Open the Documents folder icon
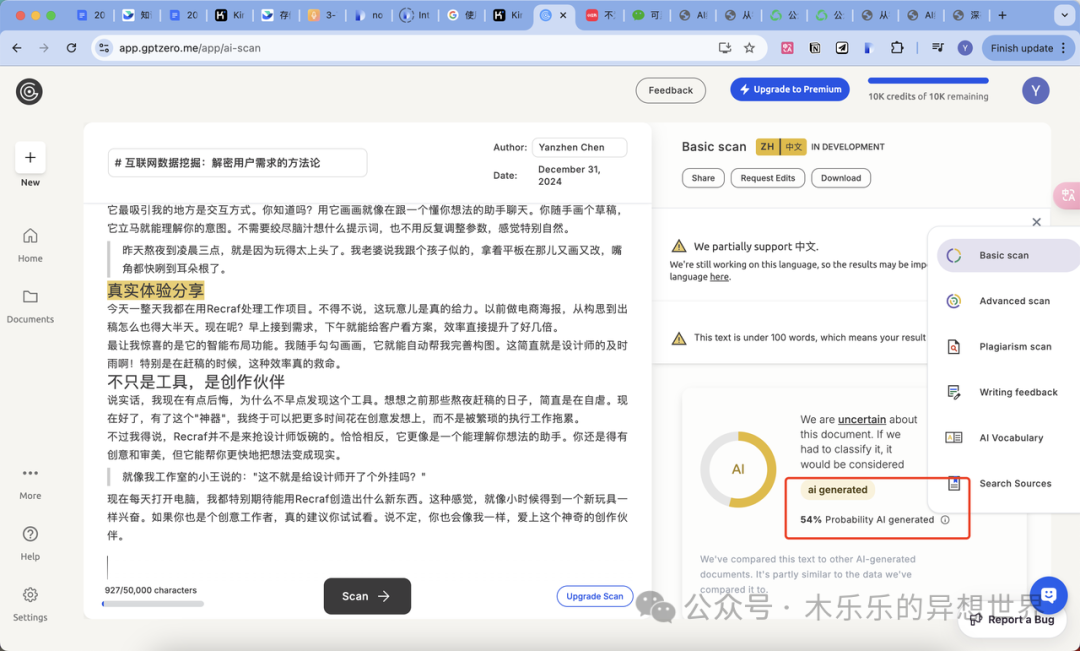1080x651 pixels. (30, 297)
